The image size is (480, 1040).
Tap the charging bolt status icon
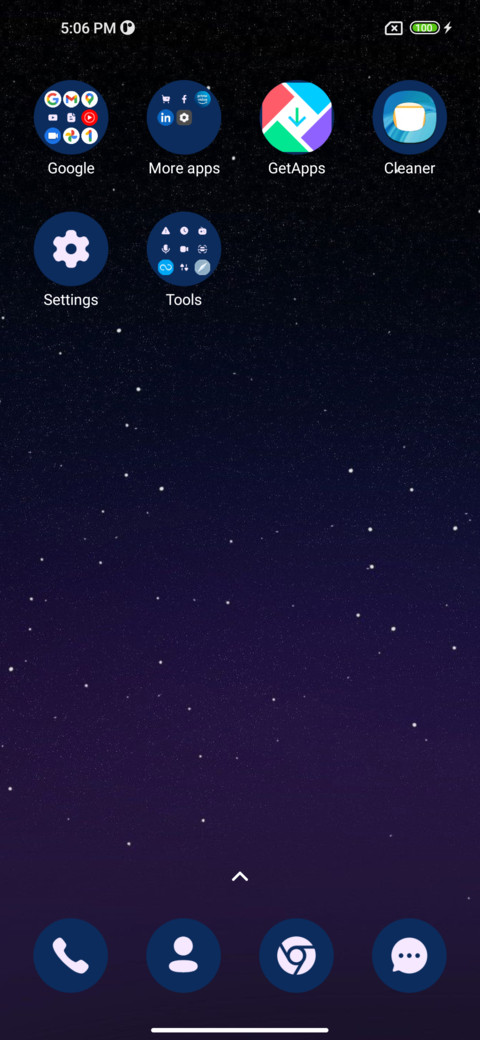pyautogui.click(x=448, y=28)
